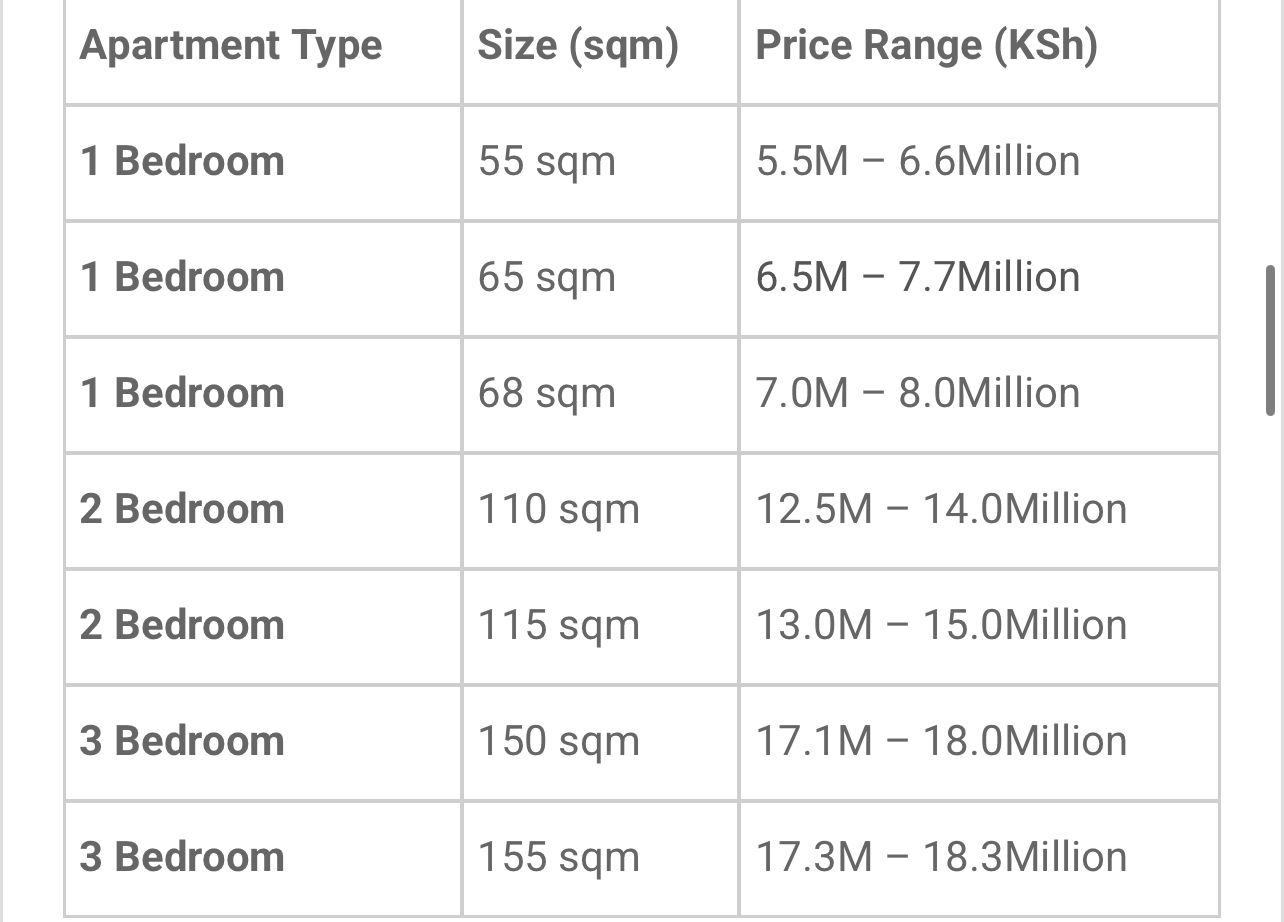
Task: Click the 150 sqm size cell
Action: (x=558, y=742)
